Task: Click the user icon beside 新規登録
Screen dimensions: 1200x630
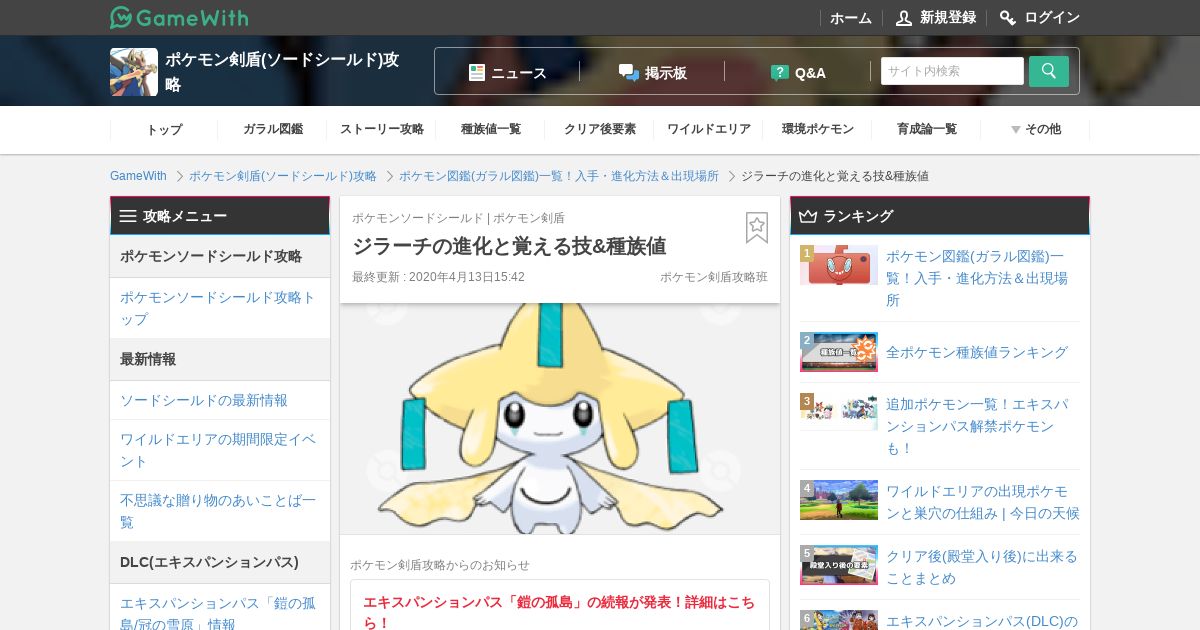Action: 904,17
